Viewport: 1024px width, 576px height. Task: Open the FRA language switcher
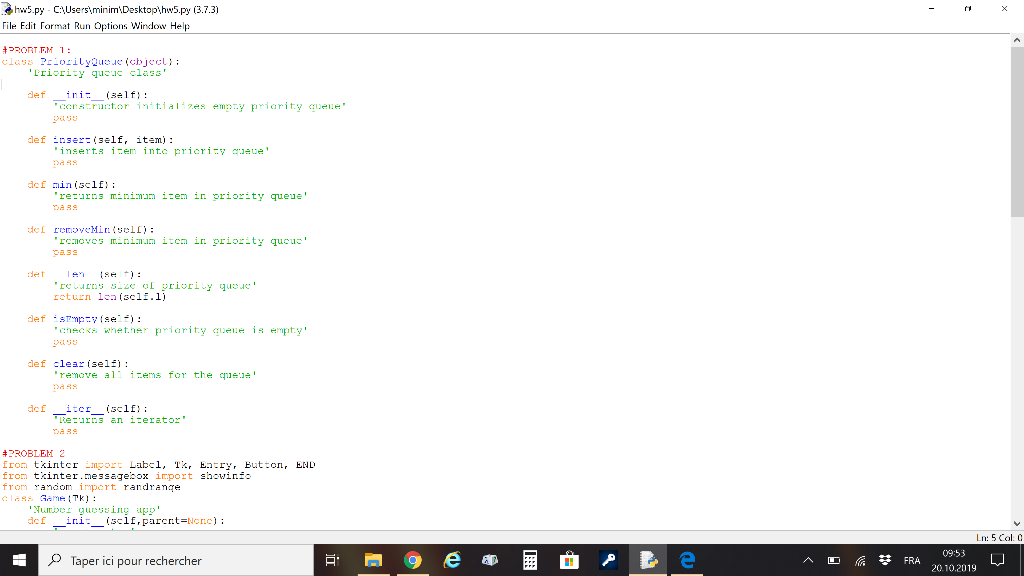909,561
